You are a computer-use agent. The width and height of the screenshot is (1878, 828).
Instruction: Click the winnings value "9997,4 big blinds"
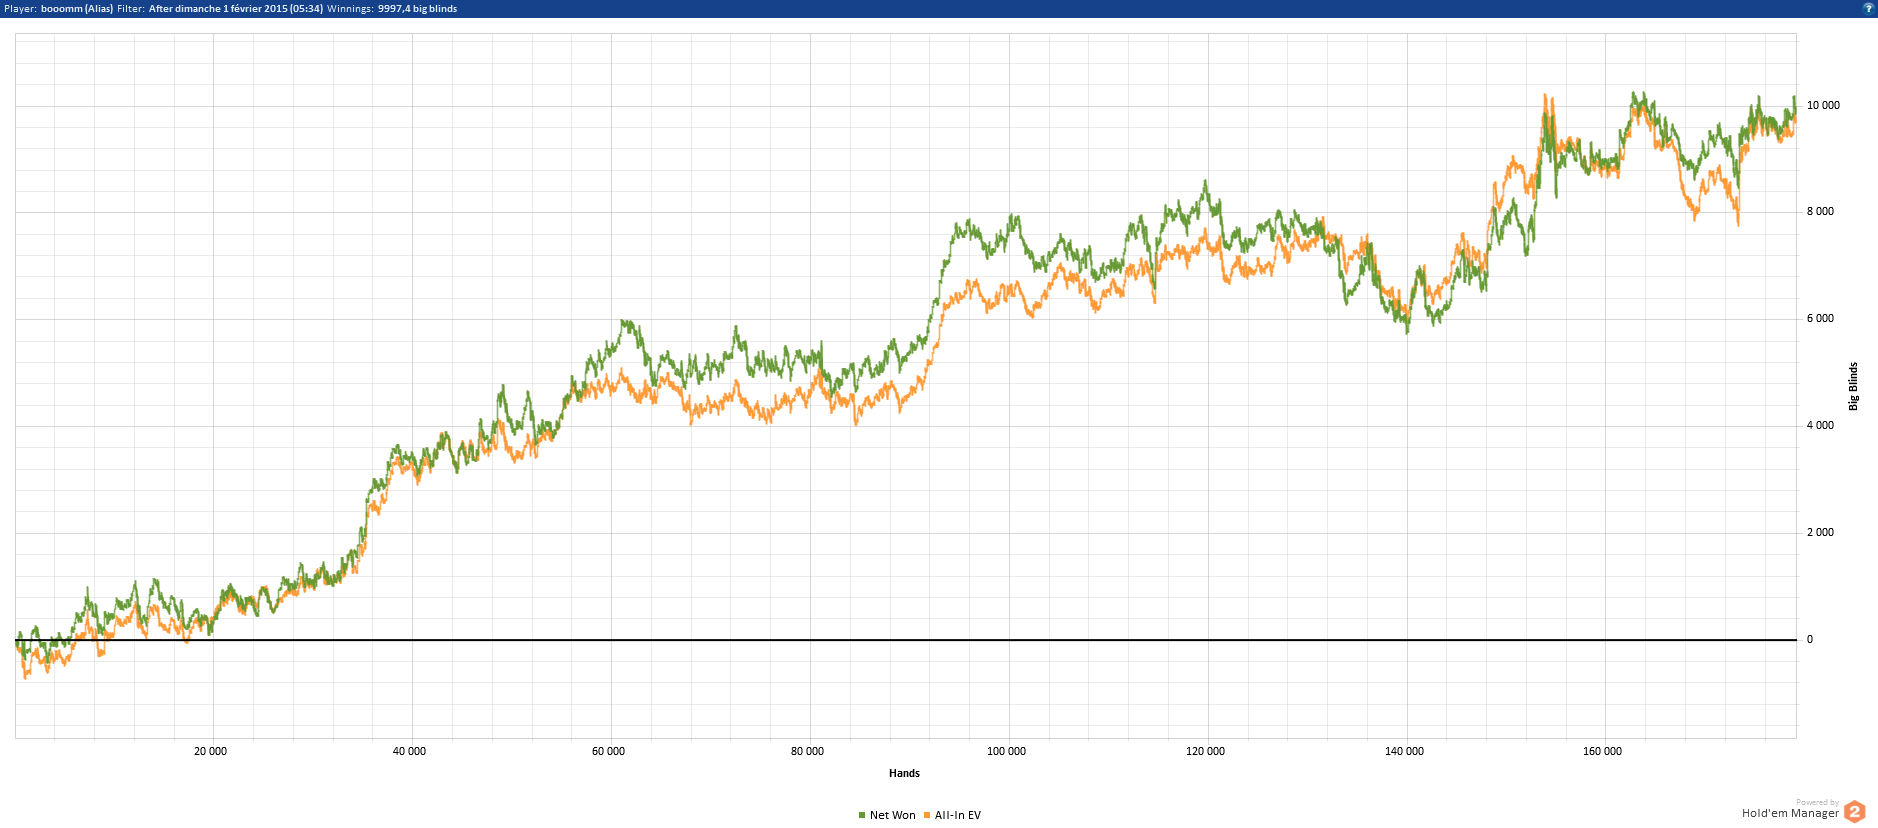coord(417,8)
